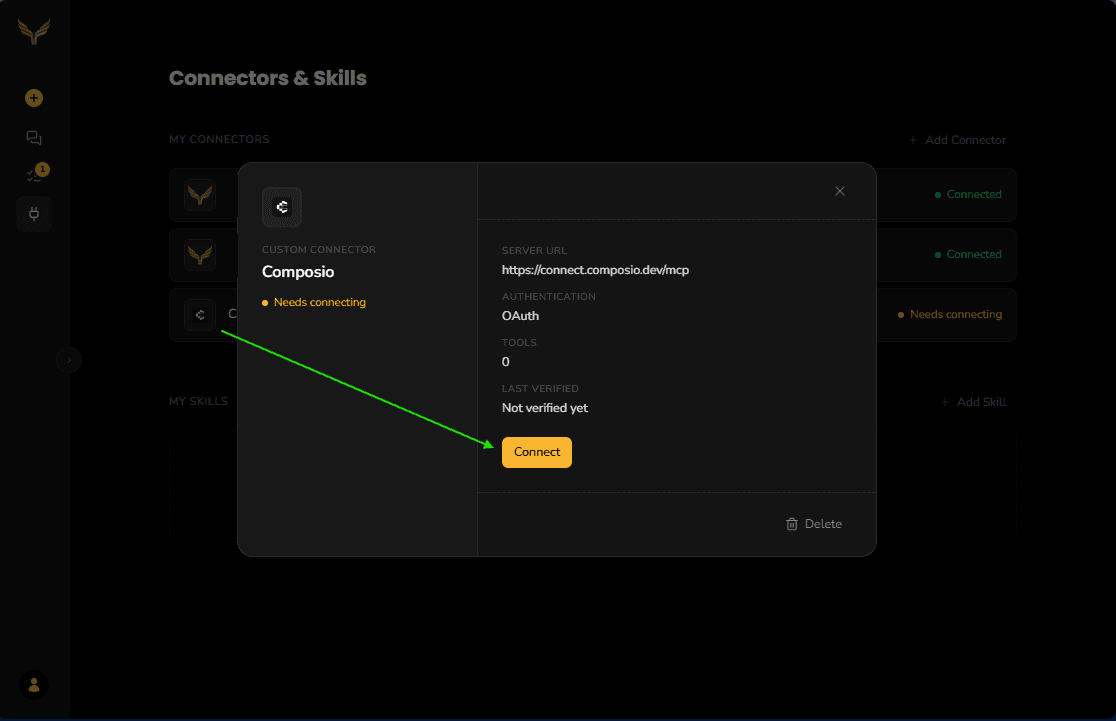Viewport: 1116px width, 721px height.
Task: Click Add Skill link
Action: point(973,402)
